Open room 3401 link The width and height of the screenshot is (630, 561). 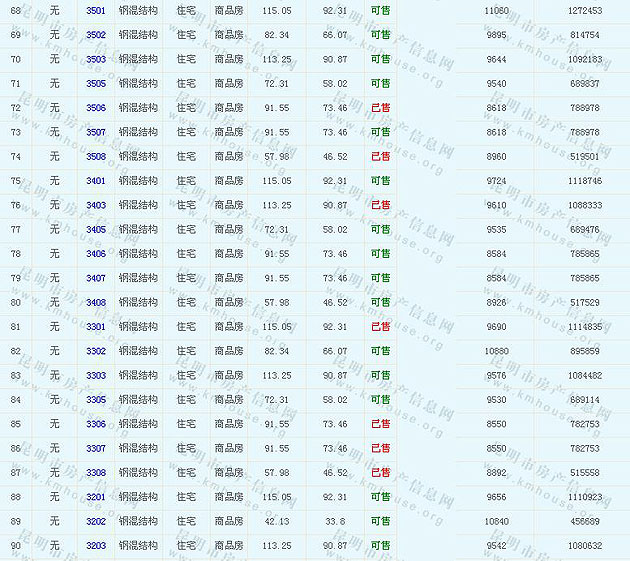[x=96, y=180]
